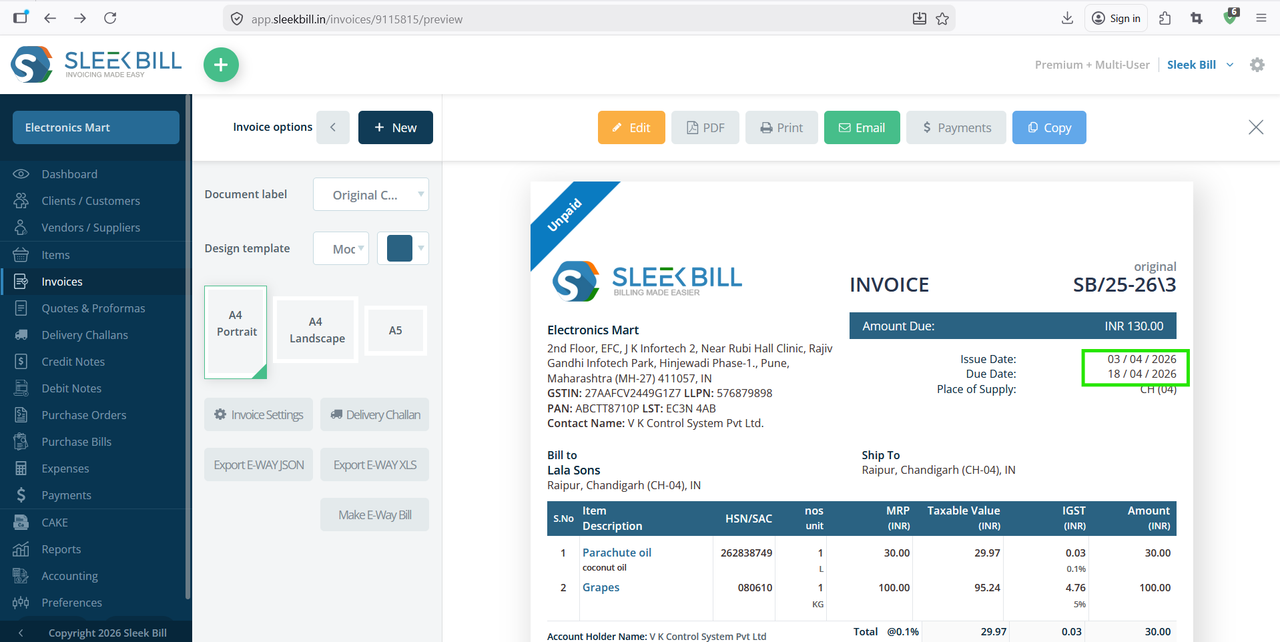Select the A4 Portrait layout thumbnail

click(236, 333)
